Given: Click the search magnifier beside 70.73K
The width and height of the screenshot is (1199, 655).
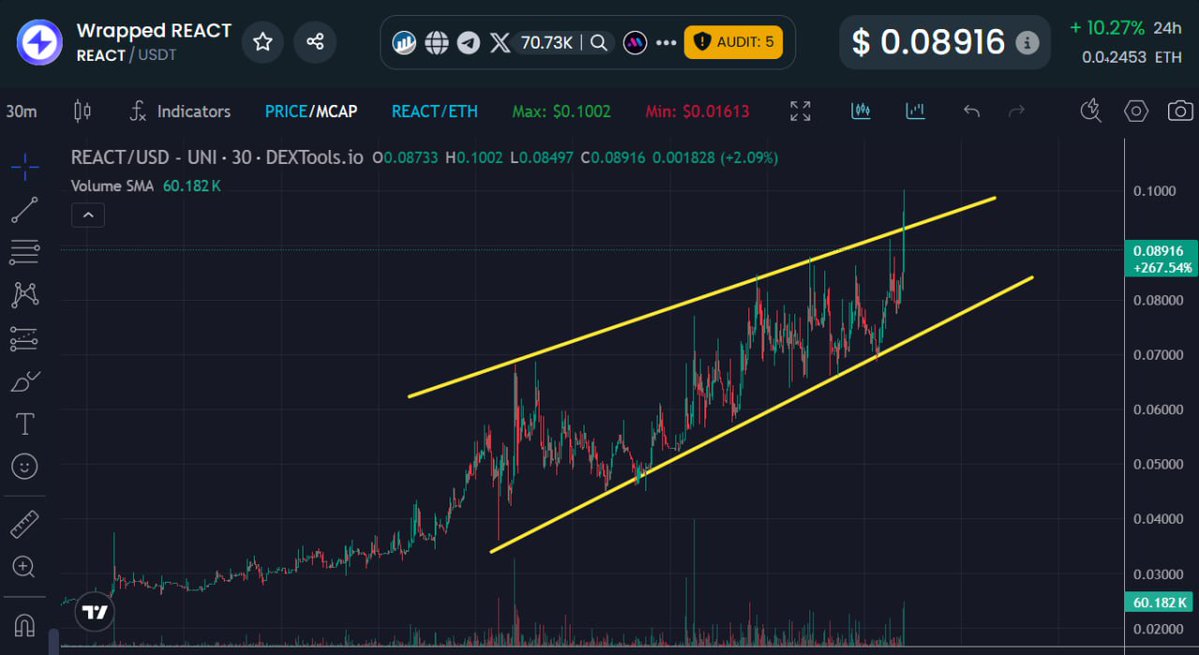Looking at the screenshot, I should (600, 43).
